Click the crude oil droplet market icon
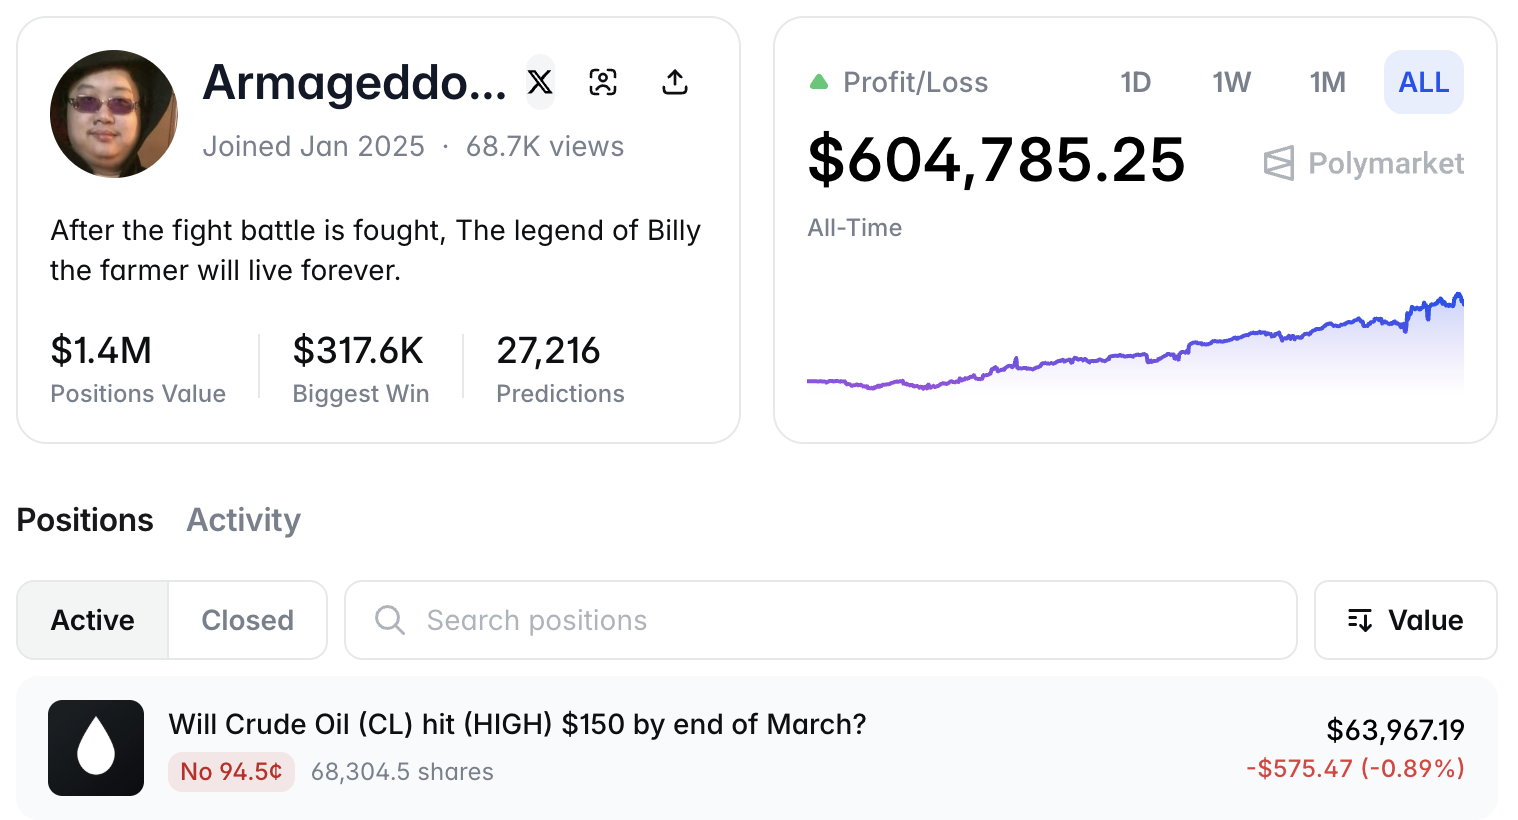1518x820 pixels. (x=96, y=748)
